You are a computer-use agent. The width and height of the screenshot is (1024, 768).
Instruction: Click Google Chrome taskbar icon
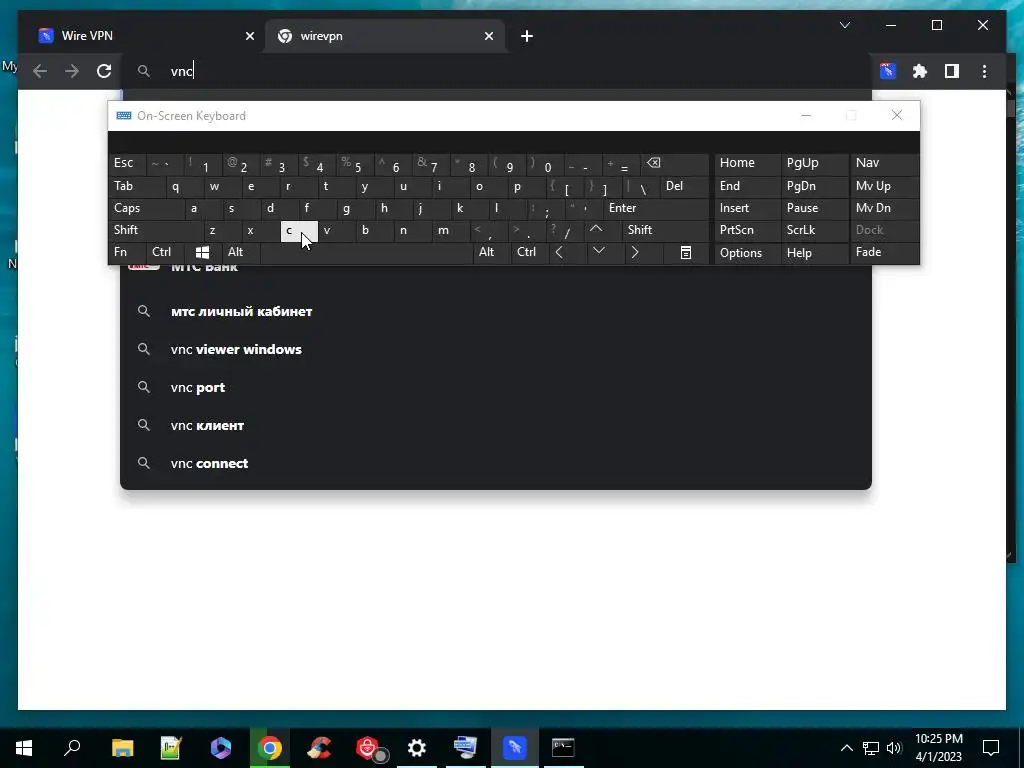click(x=270, y=748)
